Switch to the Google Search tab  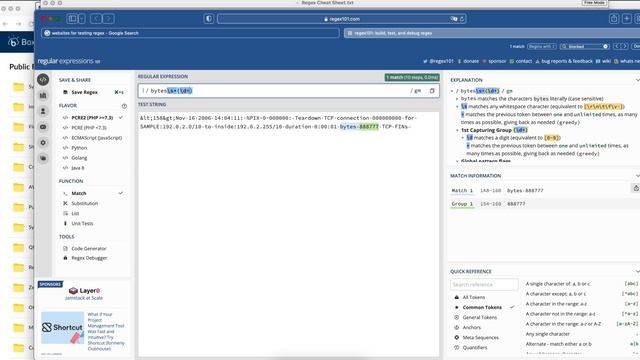(190, 33)
